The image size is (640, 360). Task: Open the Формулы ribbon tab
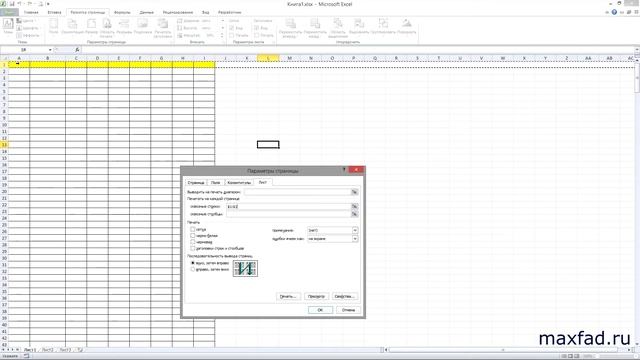122,12
